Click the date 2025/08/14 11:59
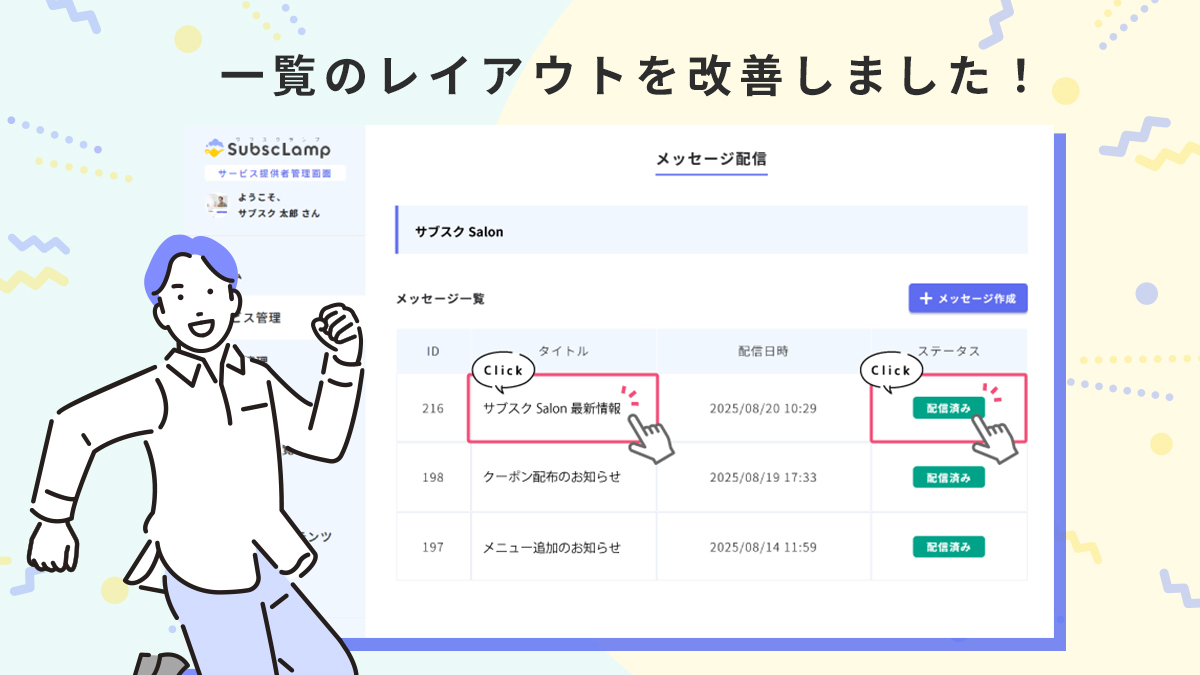The height and width of the screenshot is (675, 1200). coord(763,547)
